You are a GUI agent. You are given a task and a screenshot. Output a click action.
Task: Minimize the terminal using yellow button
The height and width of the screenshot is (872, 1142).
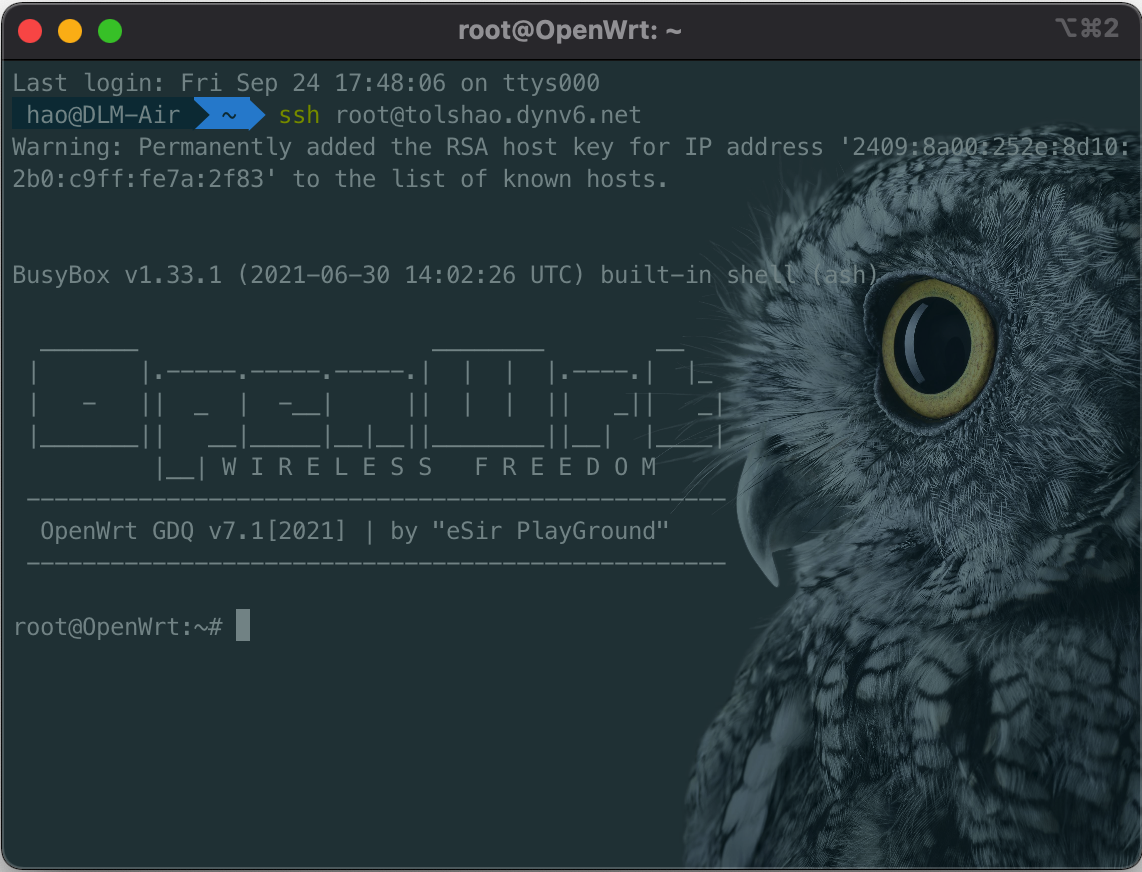70,31
